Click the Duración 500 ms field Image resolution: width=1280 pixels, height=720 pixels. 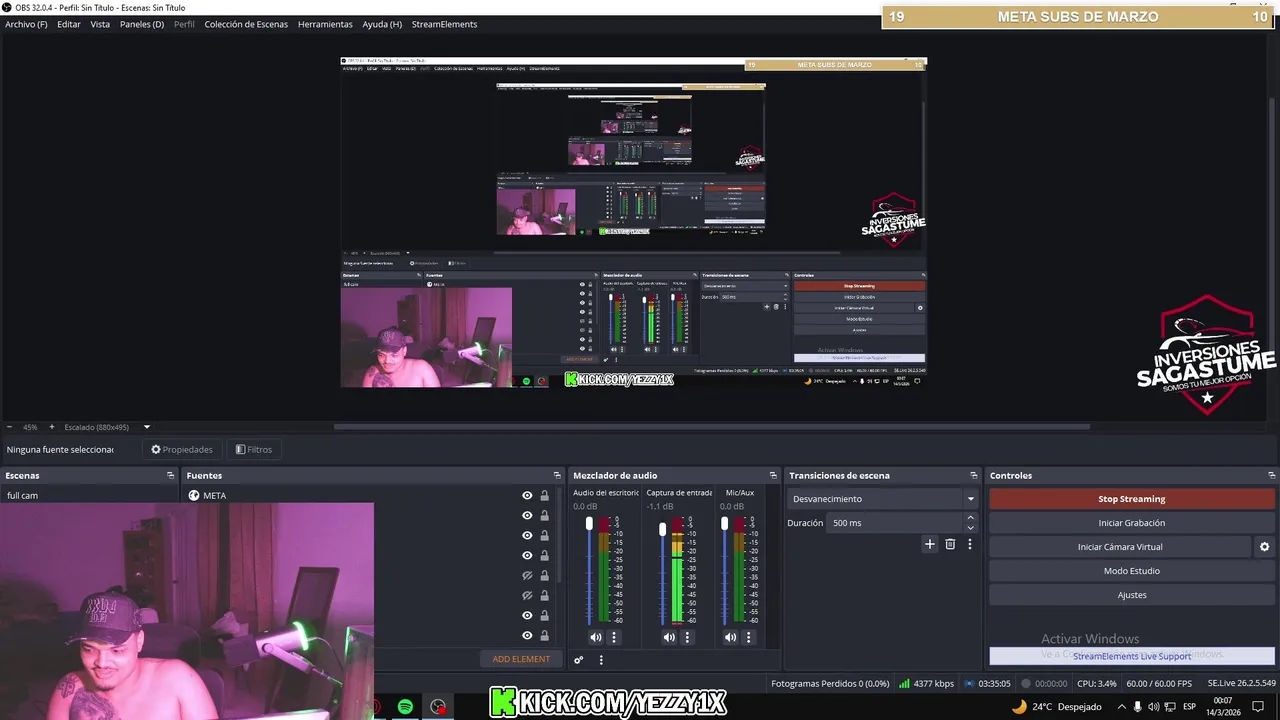[895, 523]
